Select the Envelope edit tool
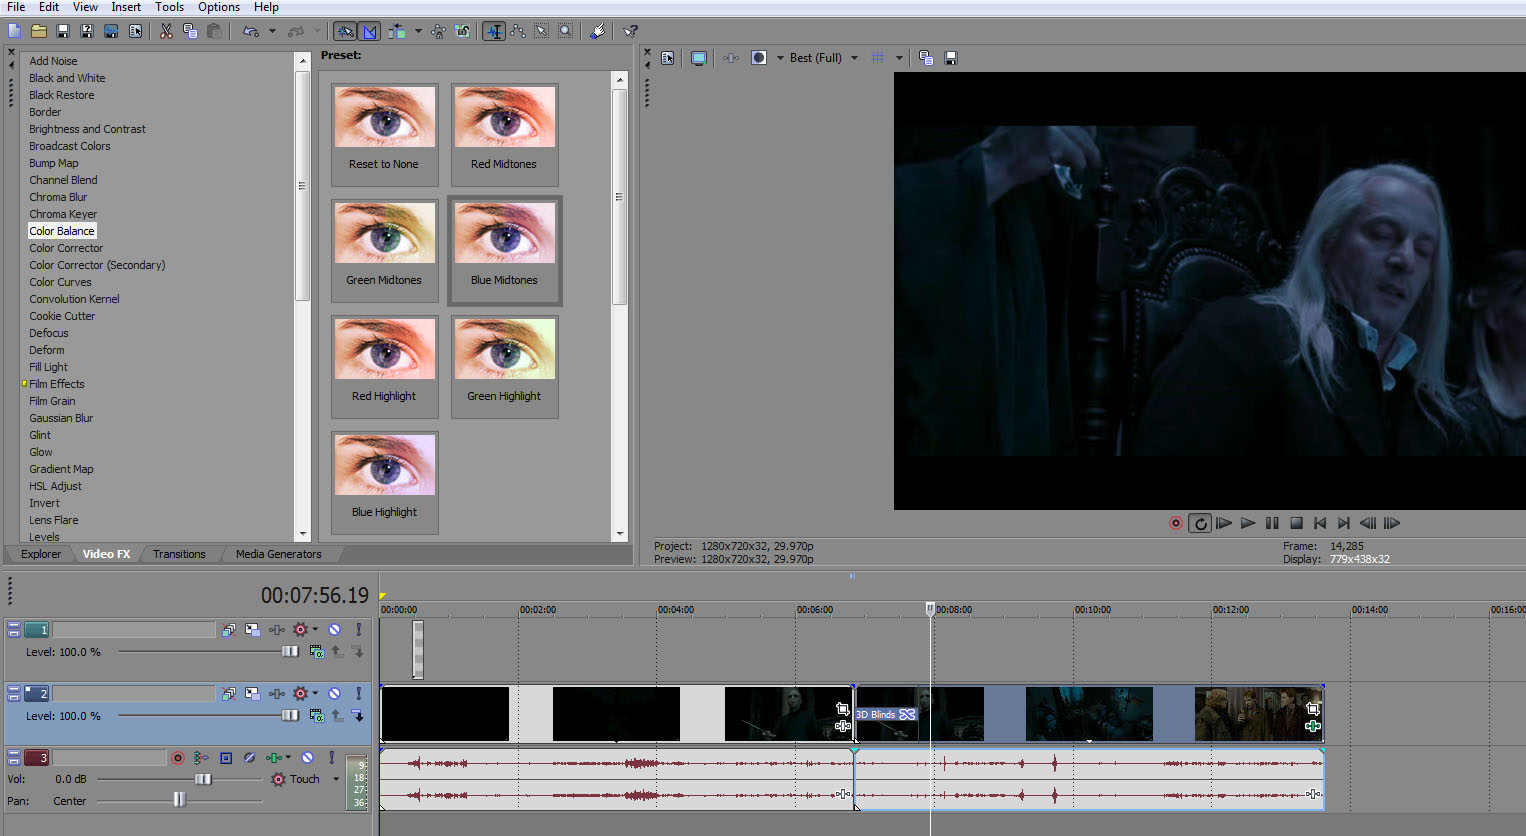Viewport: 1526px width, 836px height. coord(518,31)
